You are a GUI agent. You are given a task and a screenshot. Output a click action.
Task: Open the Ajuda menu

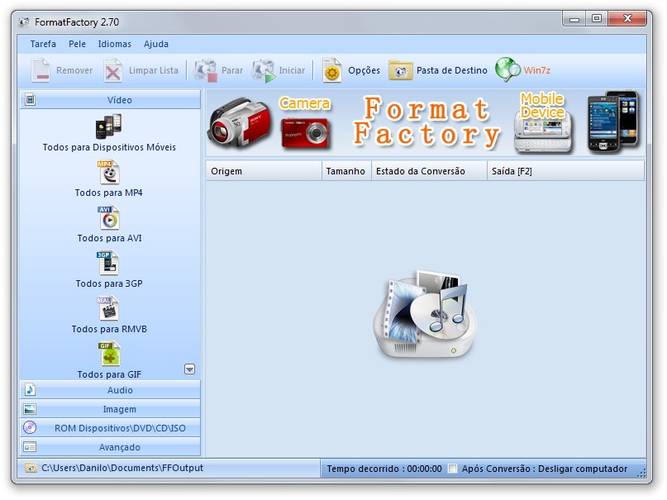click(156, 44)
